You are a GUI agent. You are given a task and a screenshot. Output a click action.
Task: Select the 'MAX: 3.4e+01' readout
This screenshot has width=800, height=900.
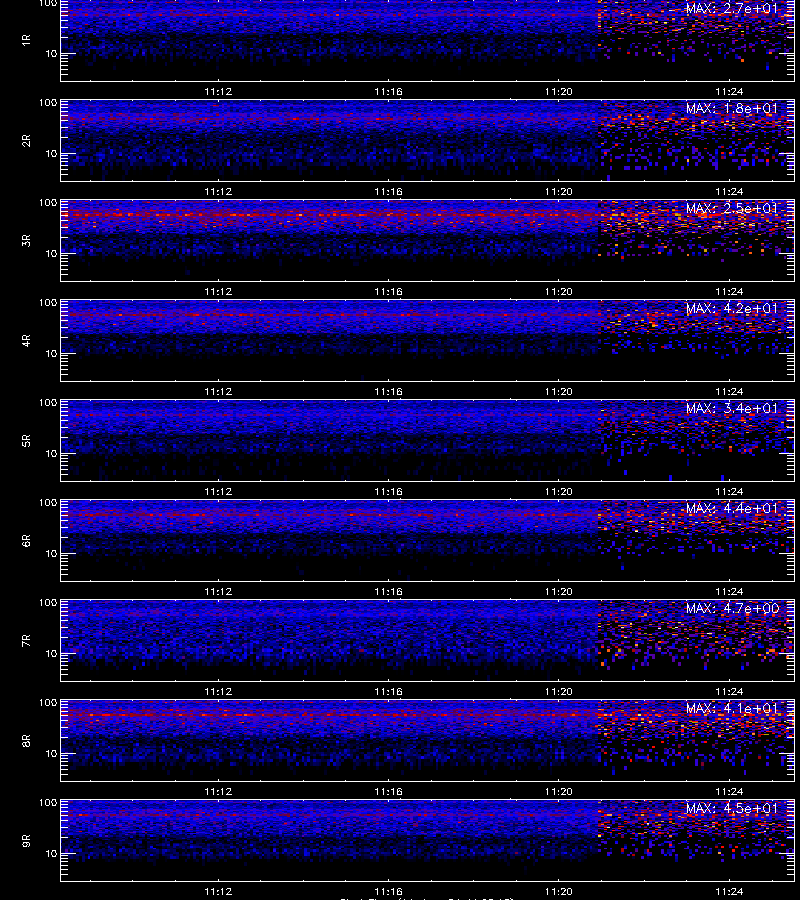(x=732, y=408)
